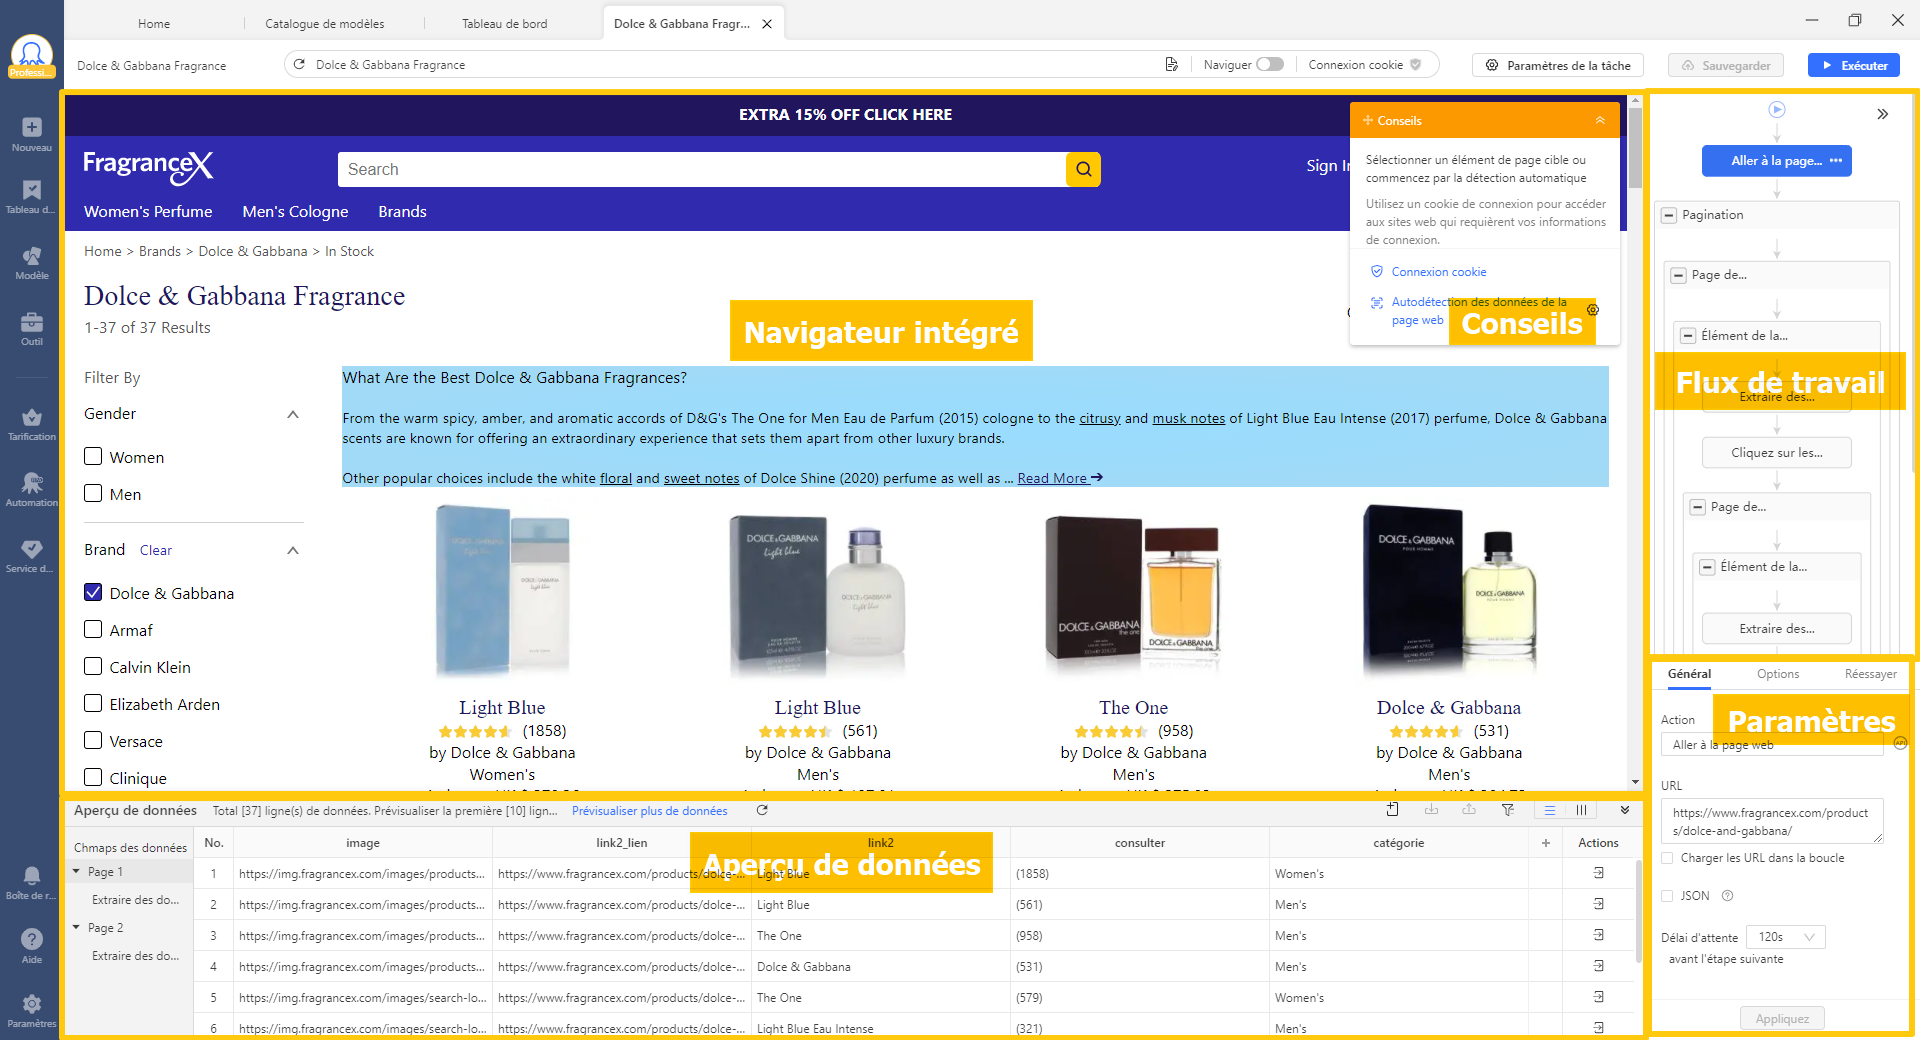Click the workflow start play icon
This screenshot has height=1040, width=1922.
point(1777,110)
